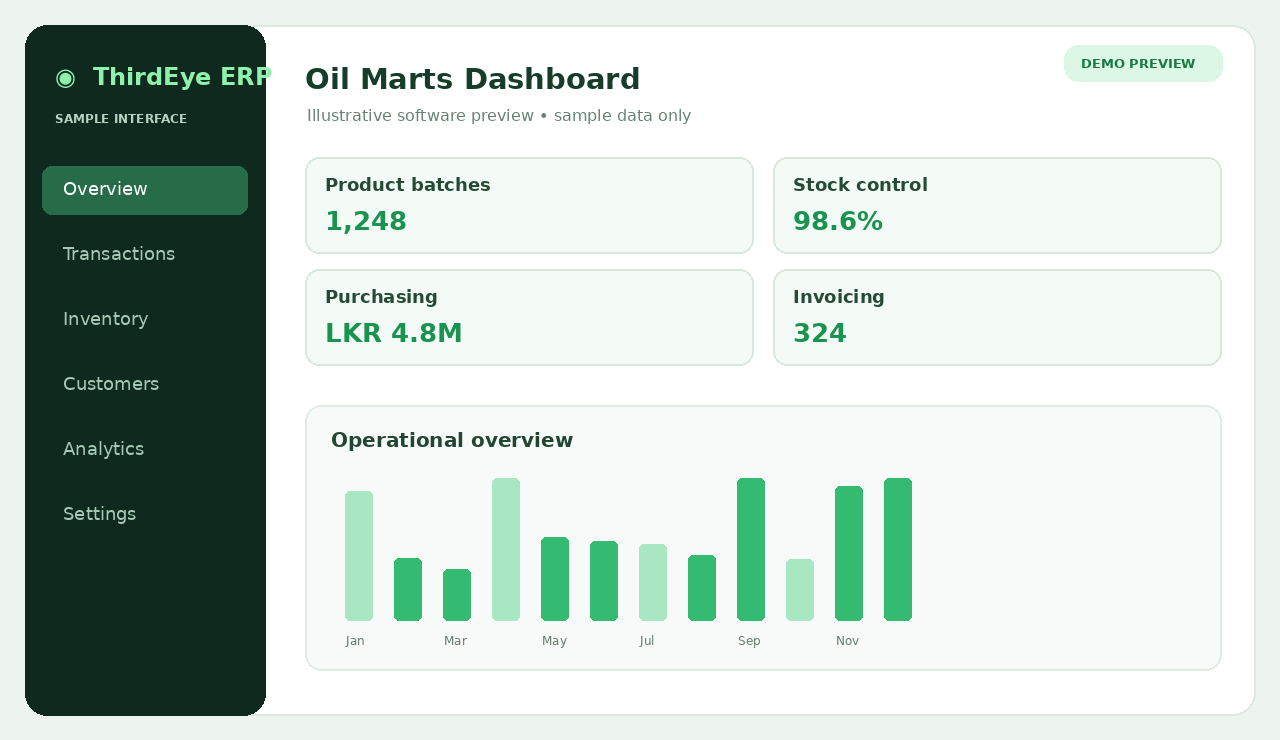Viewport: 1280px width, 740px height.
Task: Click the 324 invoicing value
Action: tap(820, 334)
